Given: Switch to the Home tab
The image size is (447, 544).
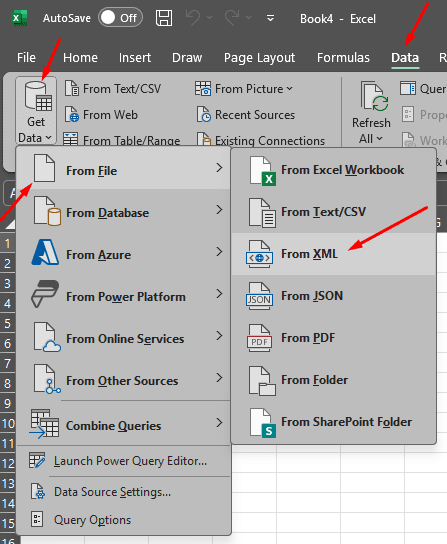Looking at the screenshot, I should (80, 58).
